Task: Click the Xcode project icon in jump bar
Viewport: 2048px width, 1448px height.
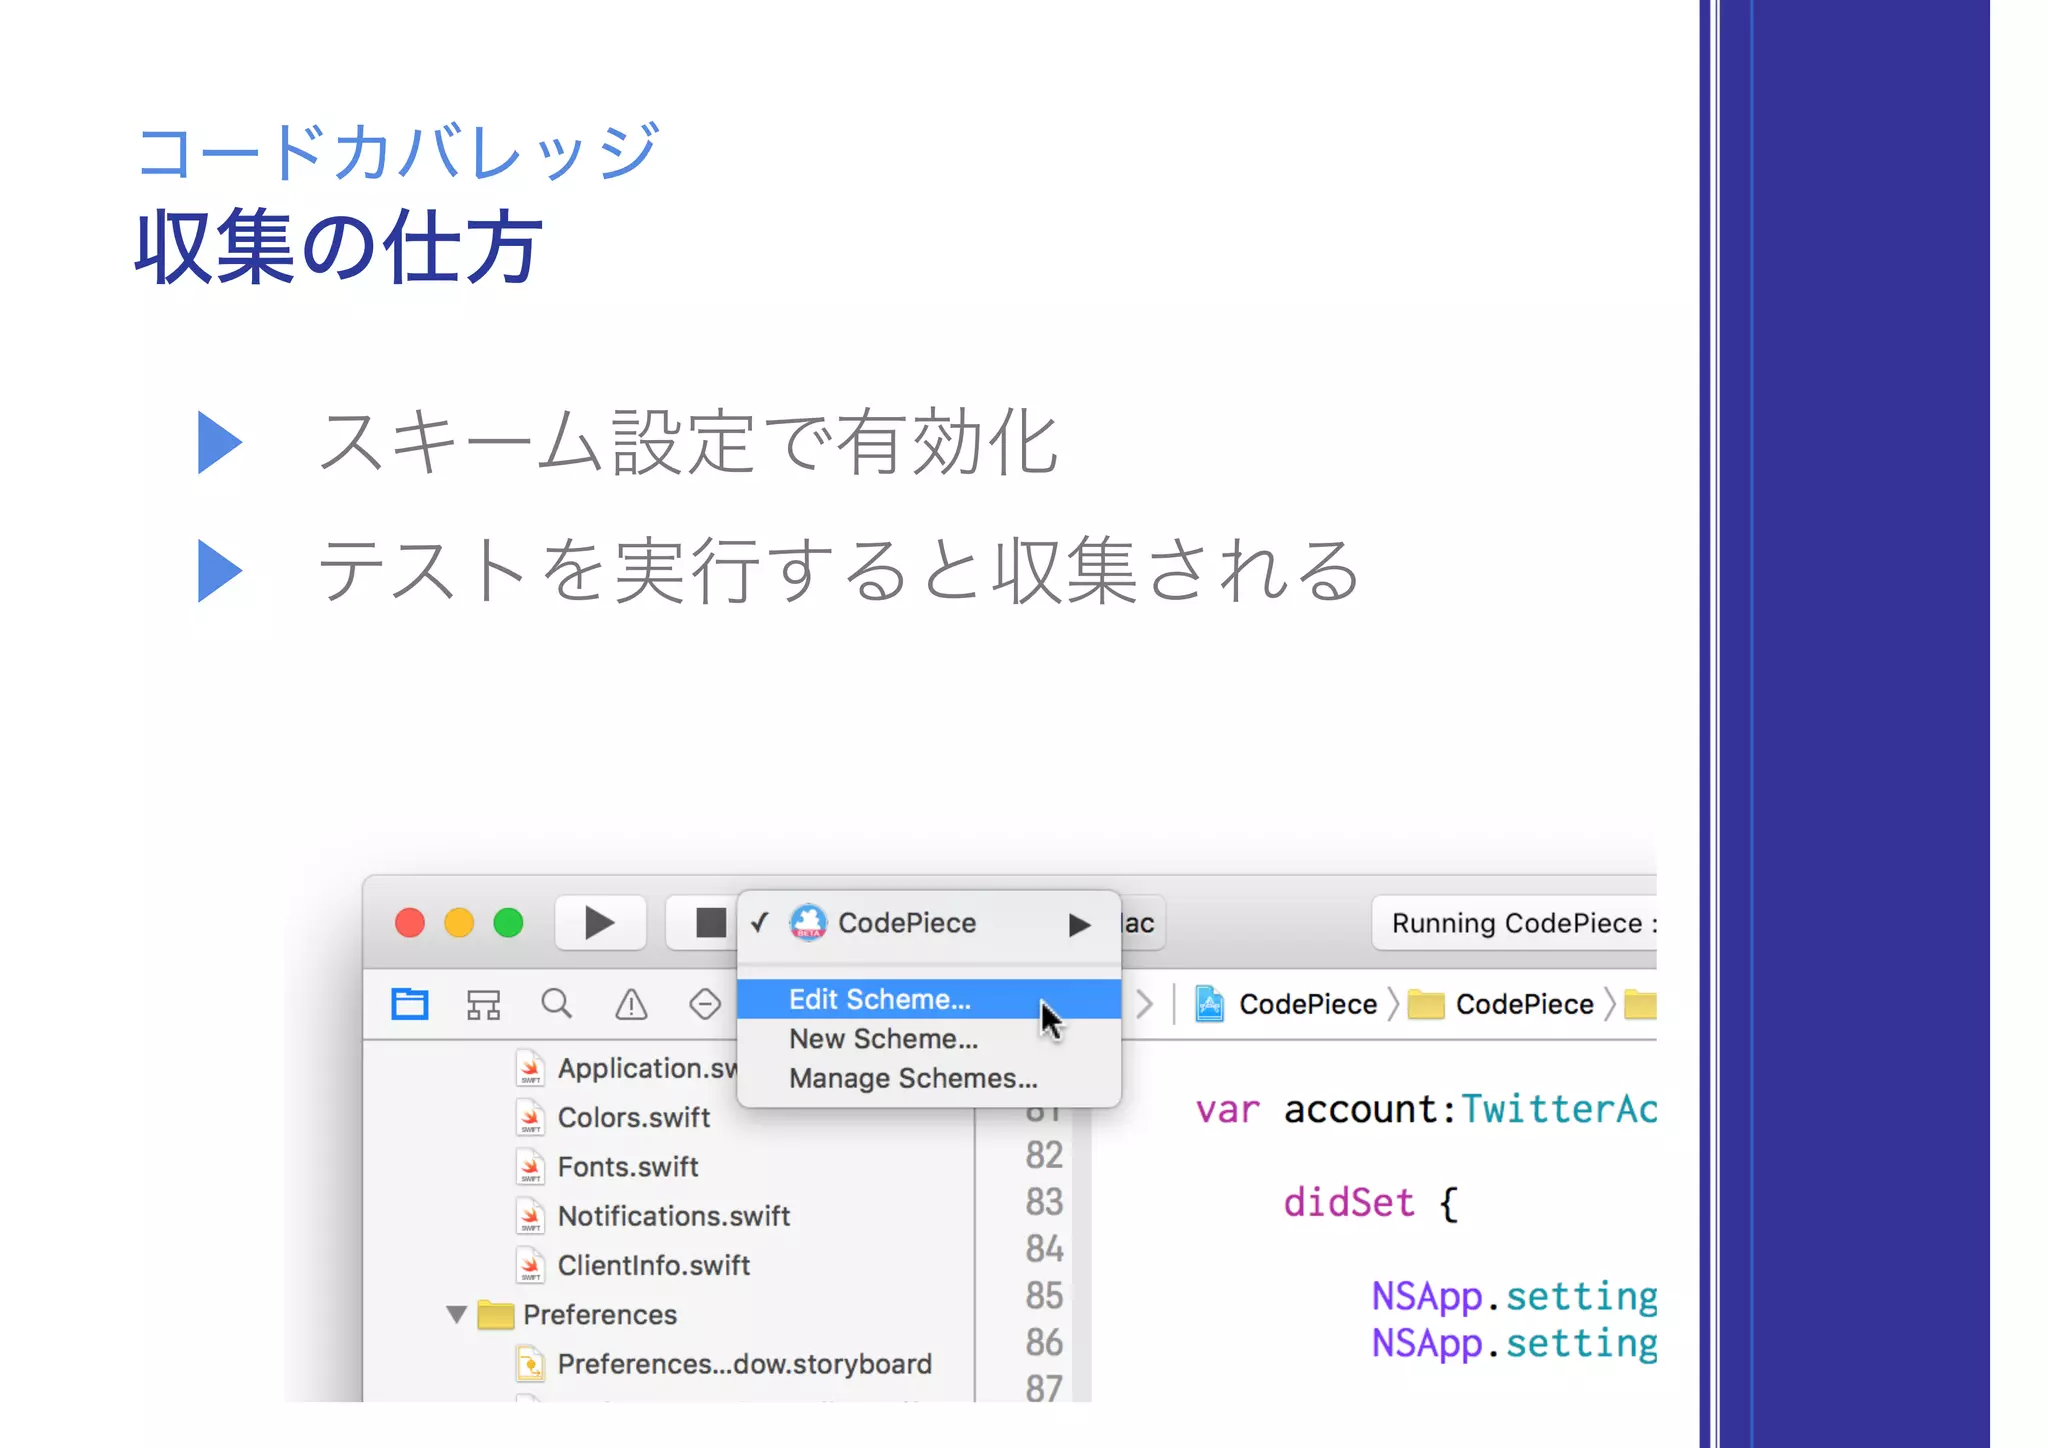Action: tap(1210, 1004)
